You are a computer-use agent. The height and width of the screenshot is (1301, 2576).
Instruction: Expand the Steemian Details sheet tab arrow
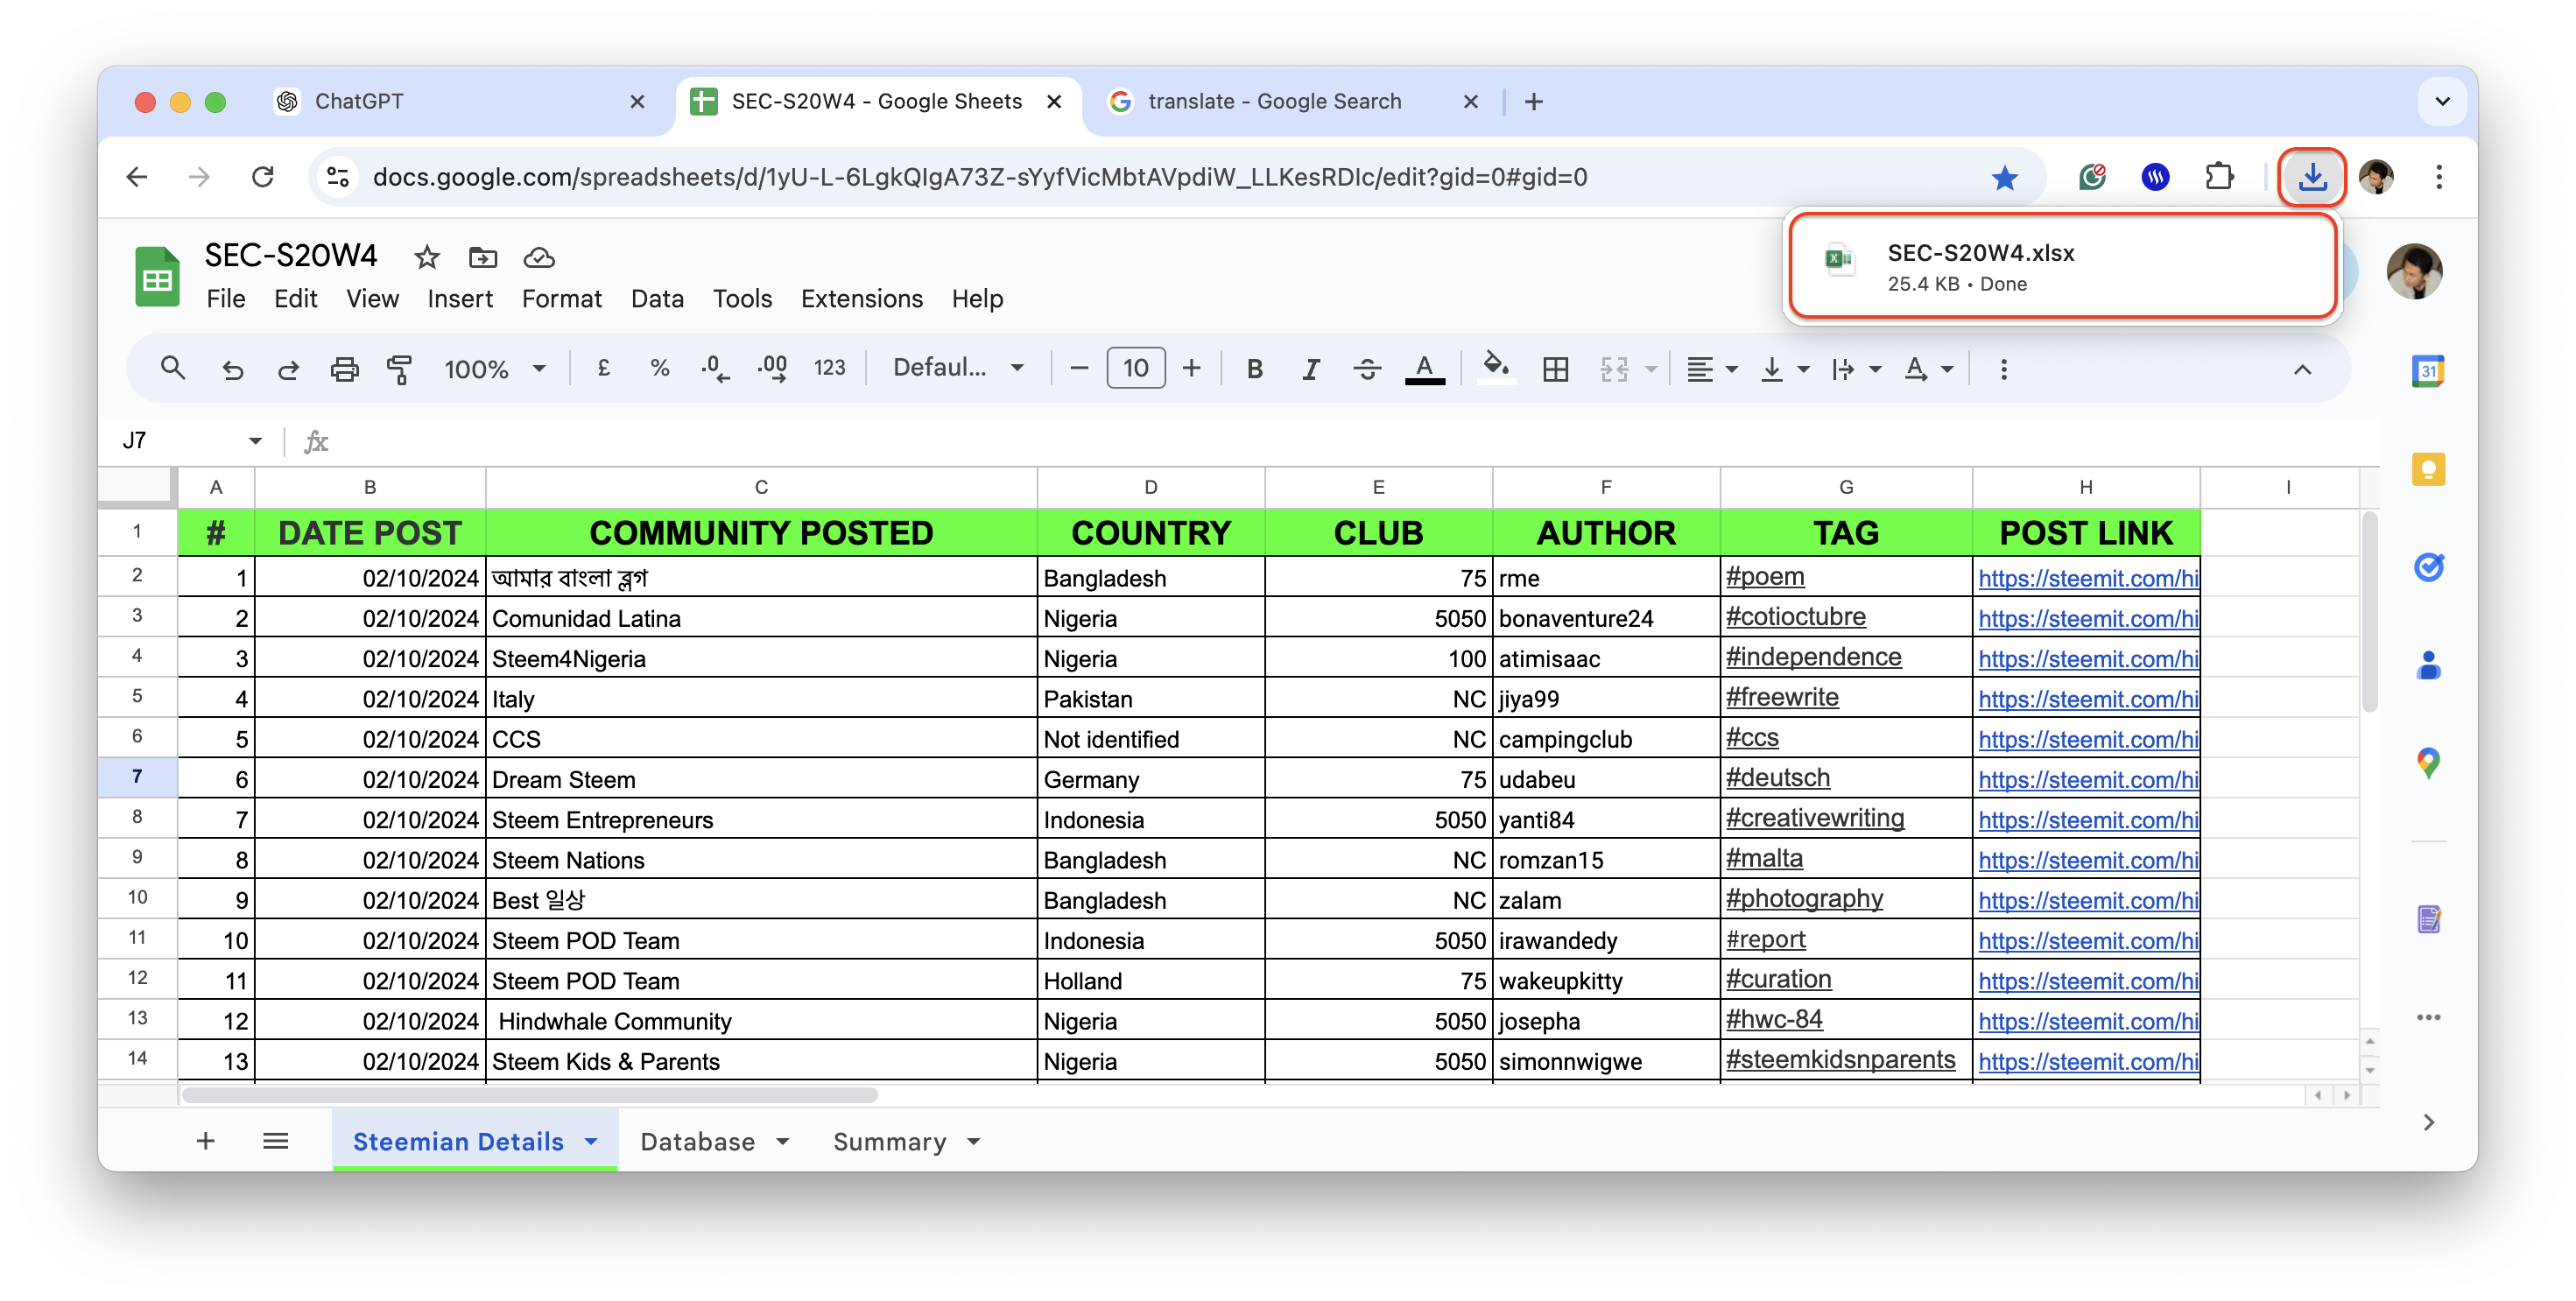coord(591,1141)
